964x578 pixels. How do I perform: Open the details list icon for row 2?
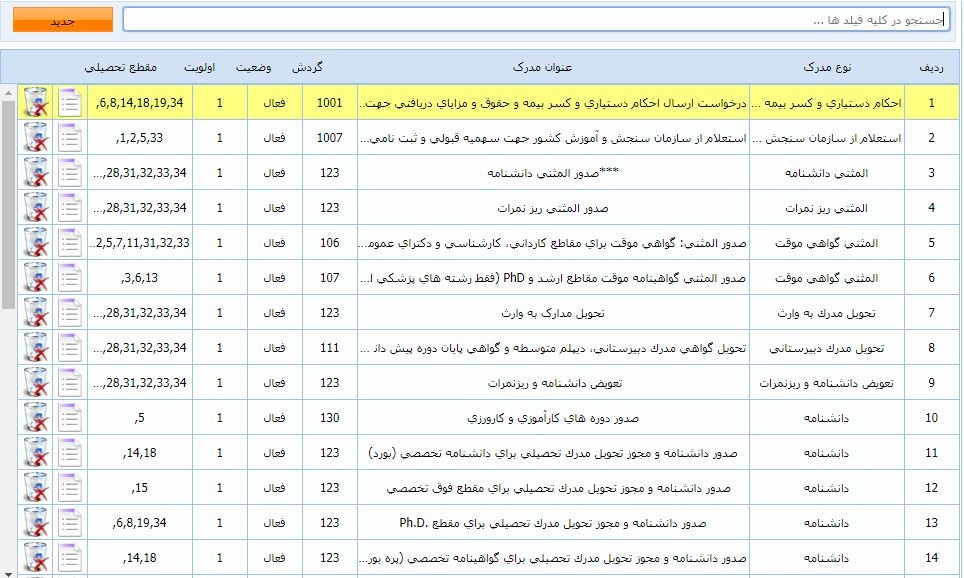(71, 138)
